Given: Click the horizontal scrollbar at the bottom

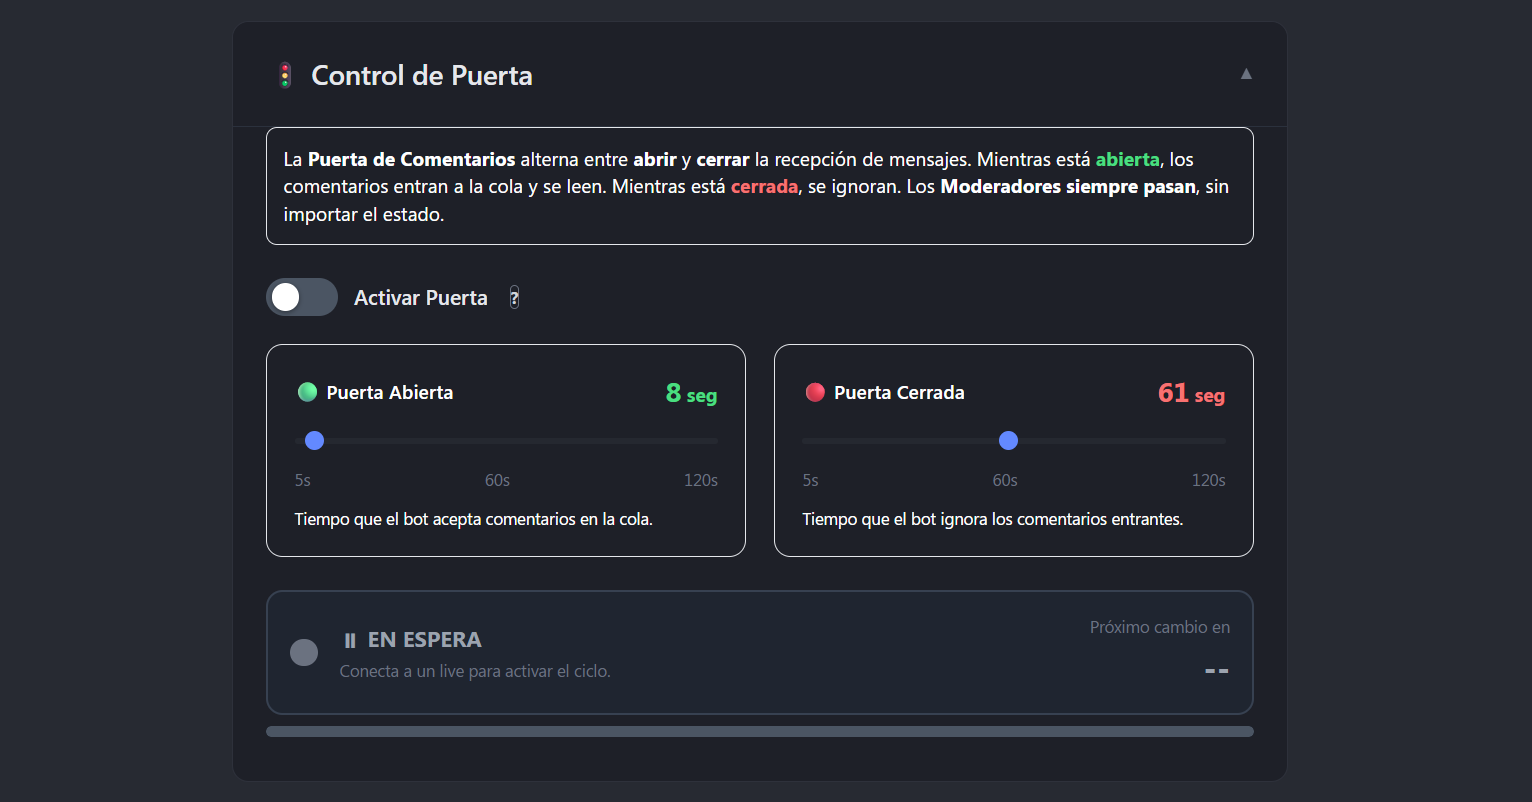Looking at the screenshot, I should [x=759, y=731].
